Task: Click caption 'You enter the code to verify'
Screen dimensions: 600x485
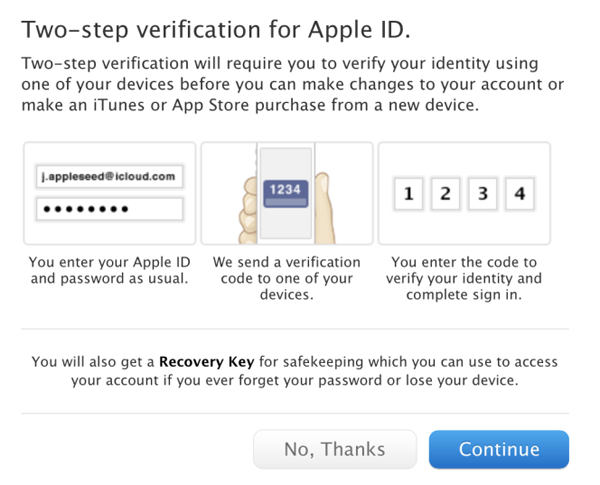Action: coord(464,278)
